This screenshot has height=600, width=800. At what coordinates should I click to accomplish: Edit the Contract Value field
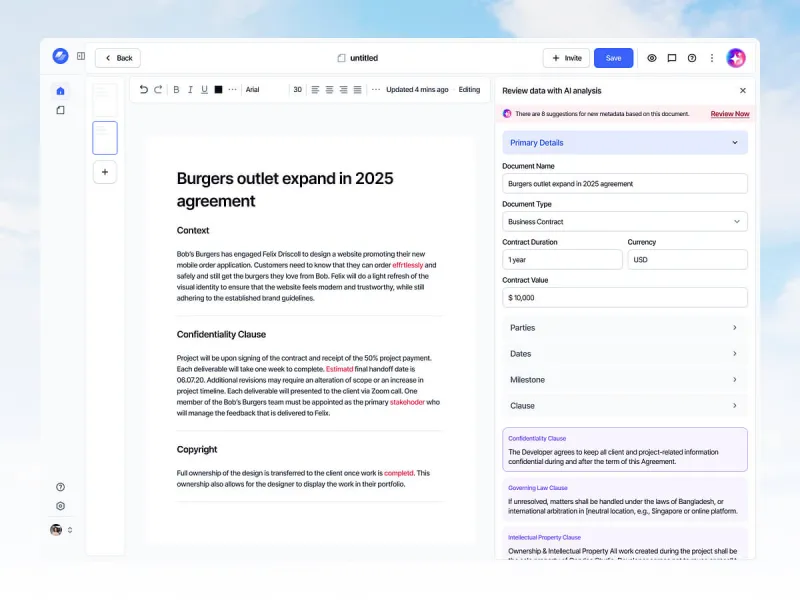(x=625, y=297)
